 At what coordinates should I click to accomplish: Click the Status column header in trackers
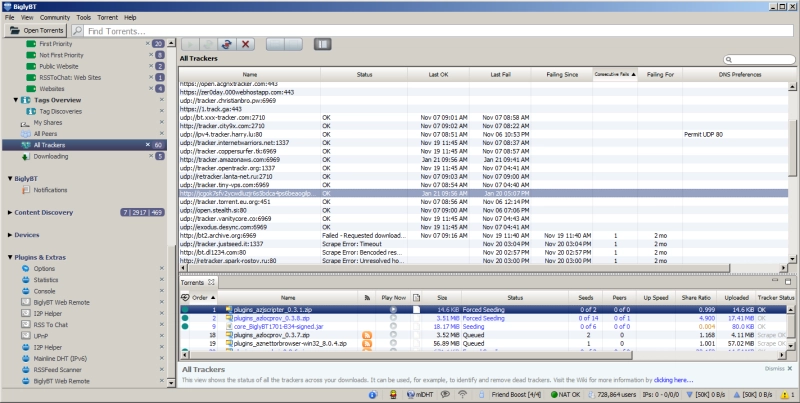(364, 74)
